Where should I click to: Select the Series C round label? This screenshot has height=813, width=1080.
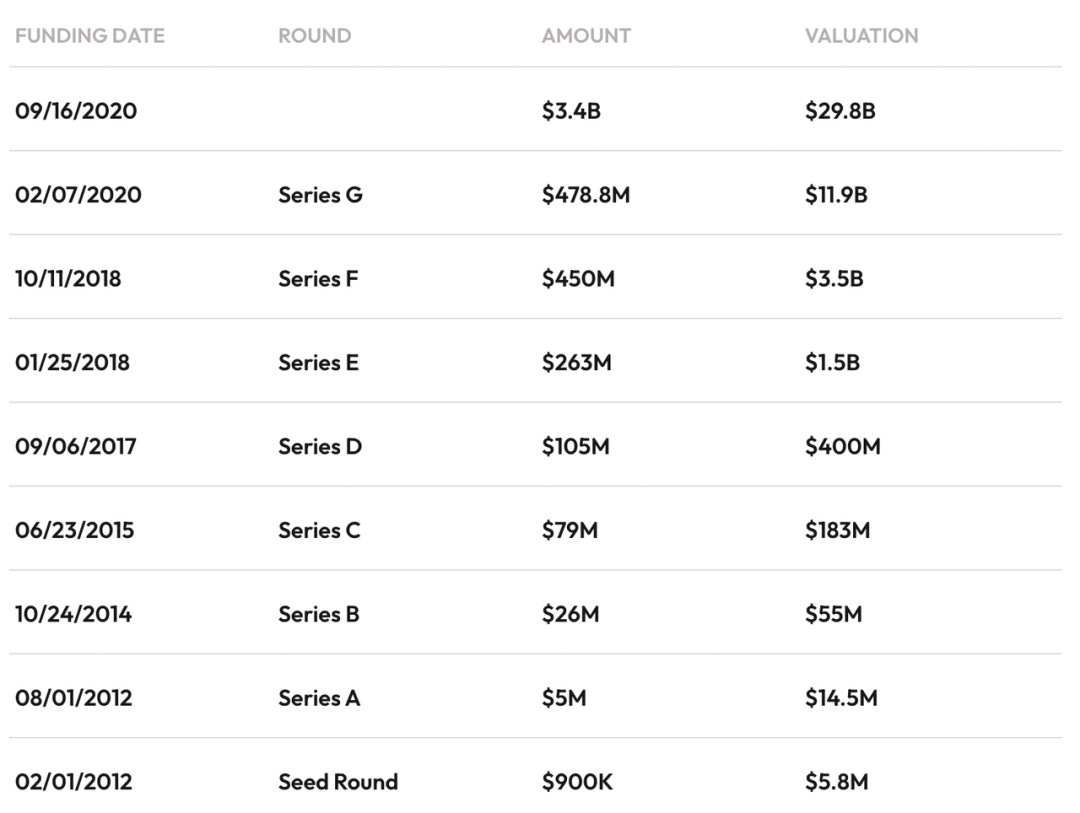319,530
